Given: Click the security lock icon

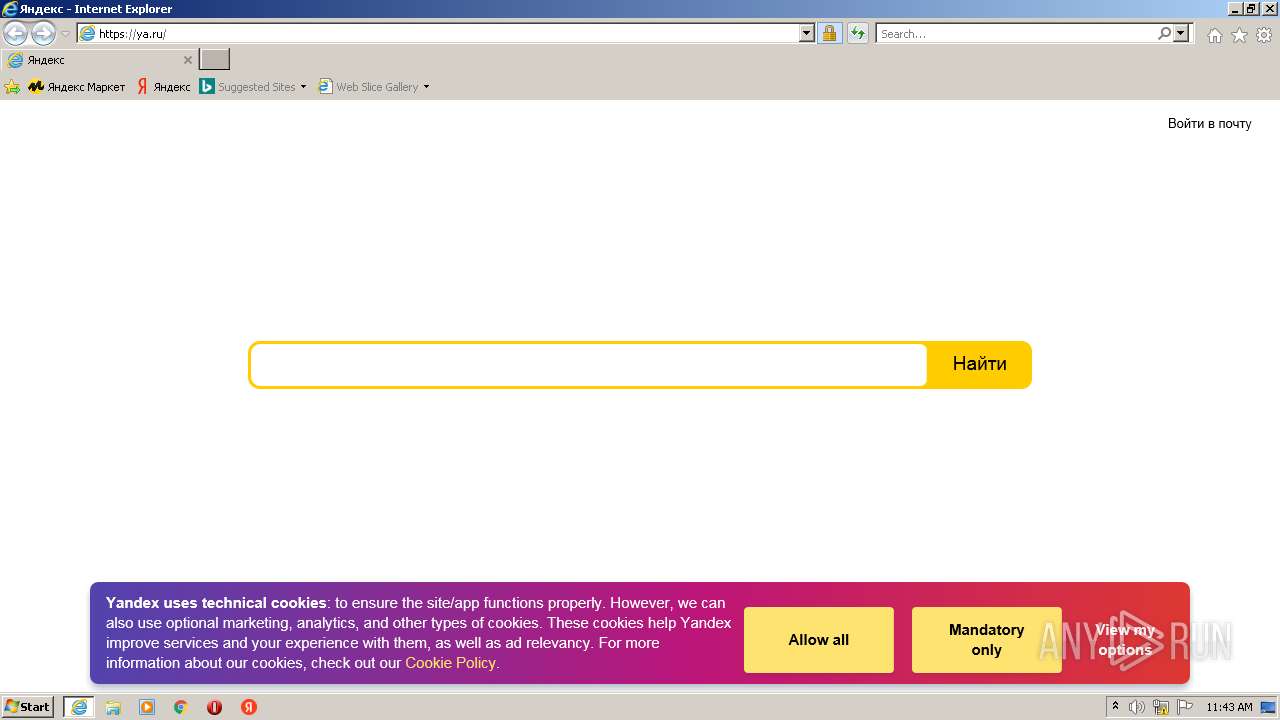Looking at the screenshot, I should pos(829,33).
